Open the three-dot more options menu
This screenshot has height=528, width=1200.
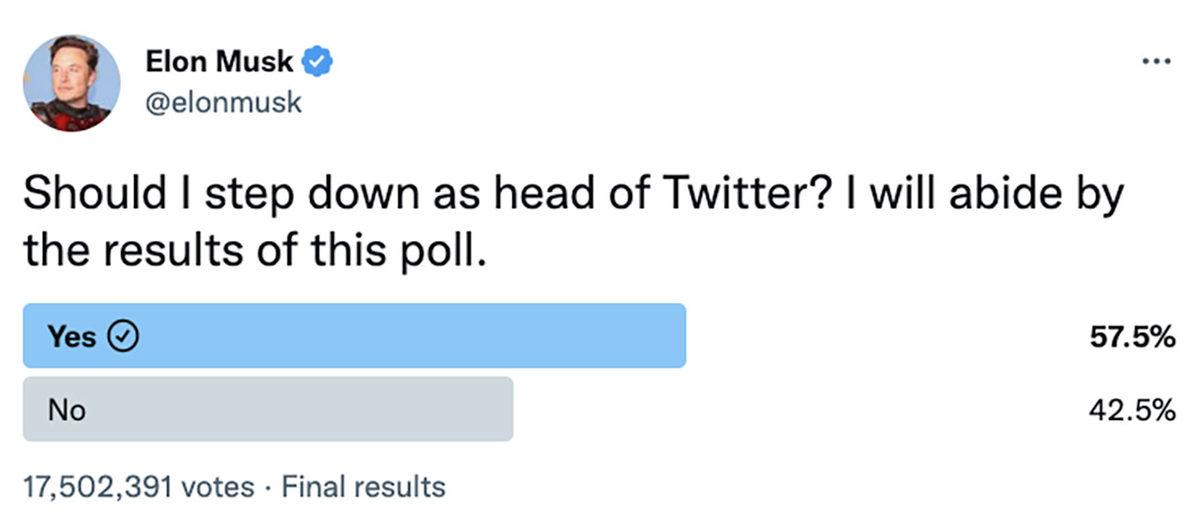click(1155, 62)
